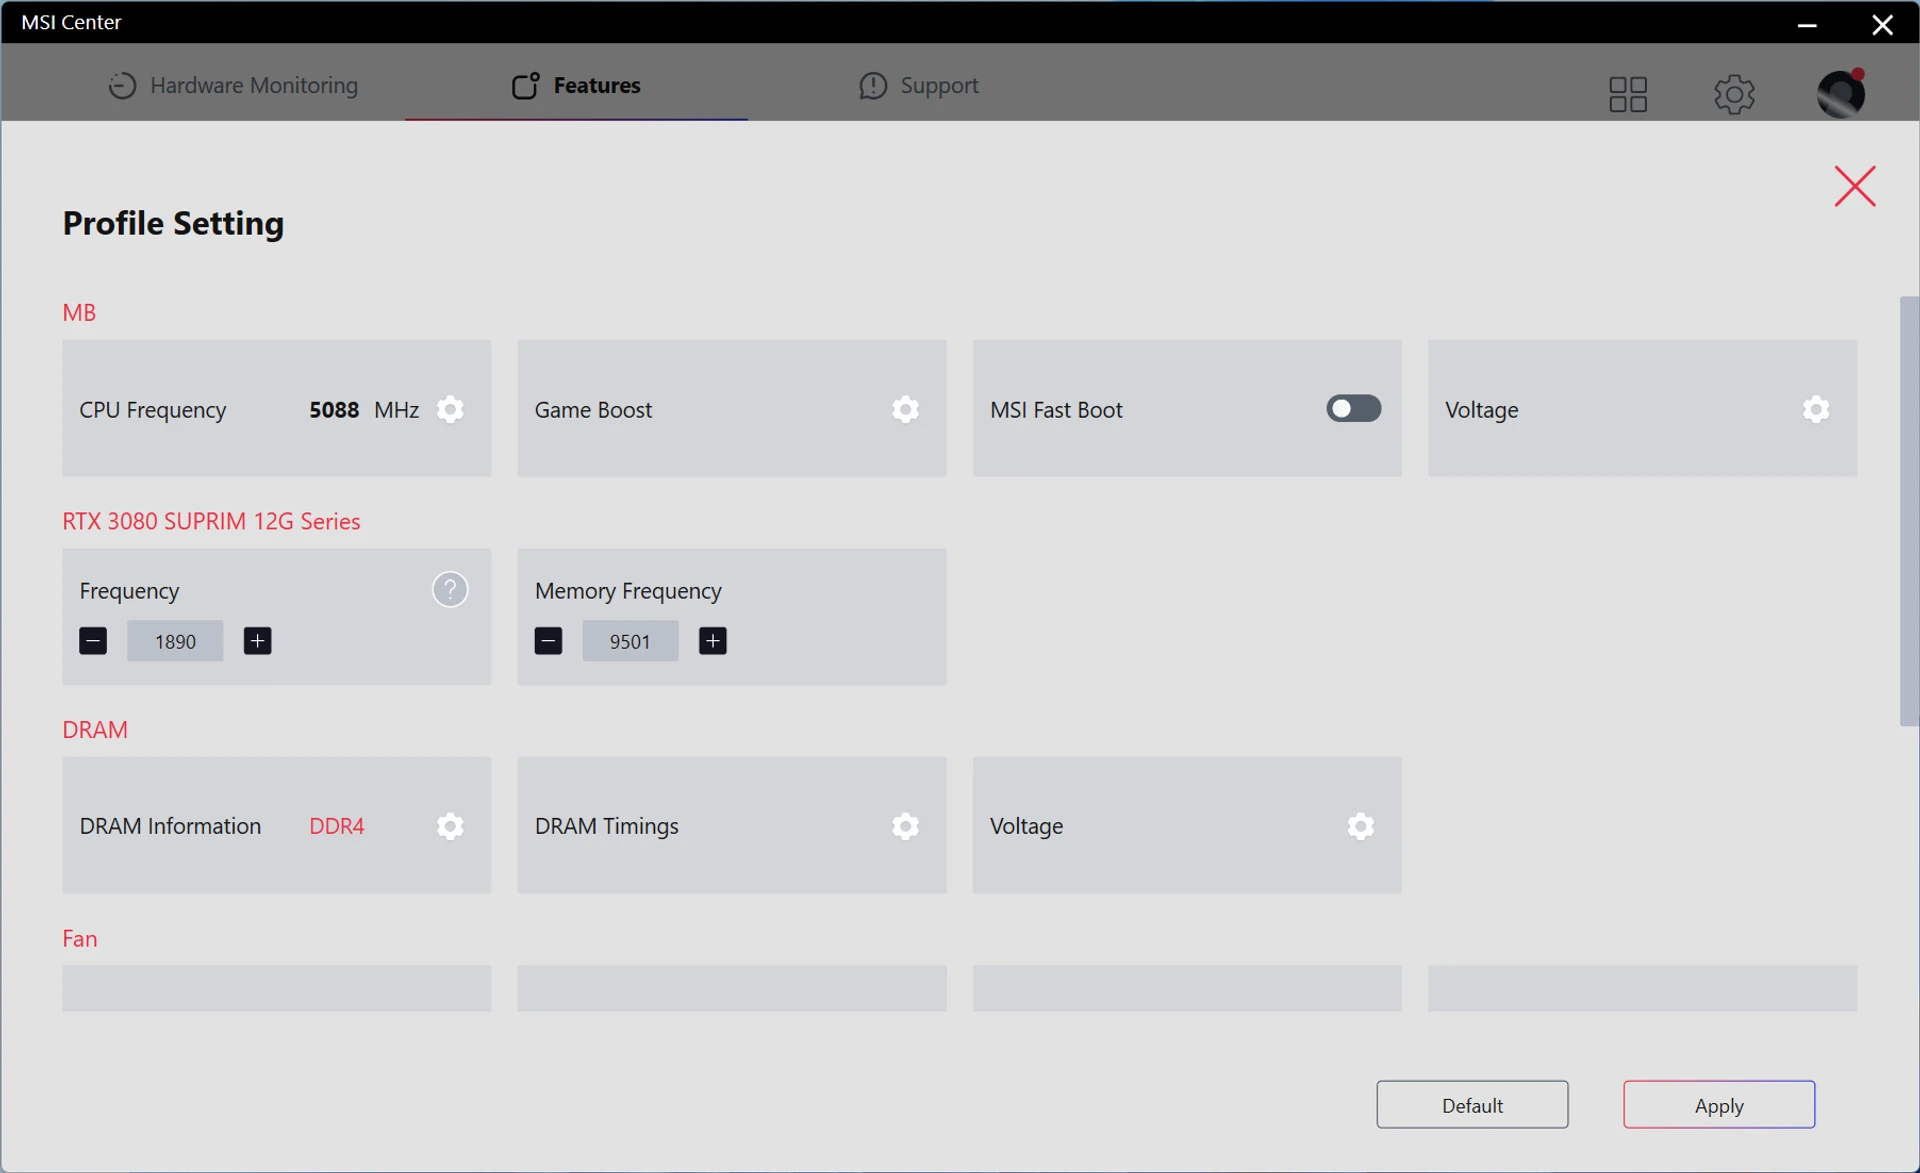
Task: Go to the Support tab
Action: 919,85
